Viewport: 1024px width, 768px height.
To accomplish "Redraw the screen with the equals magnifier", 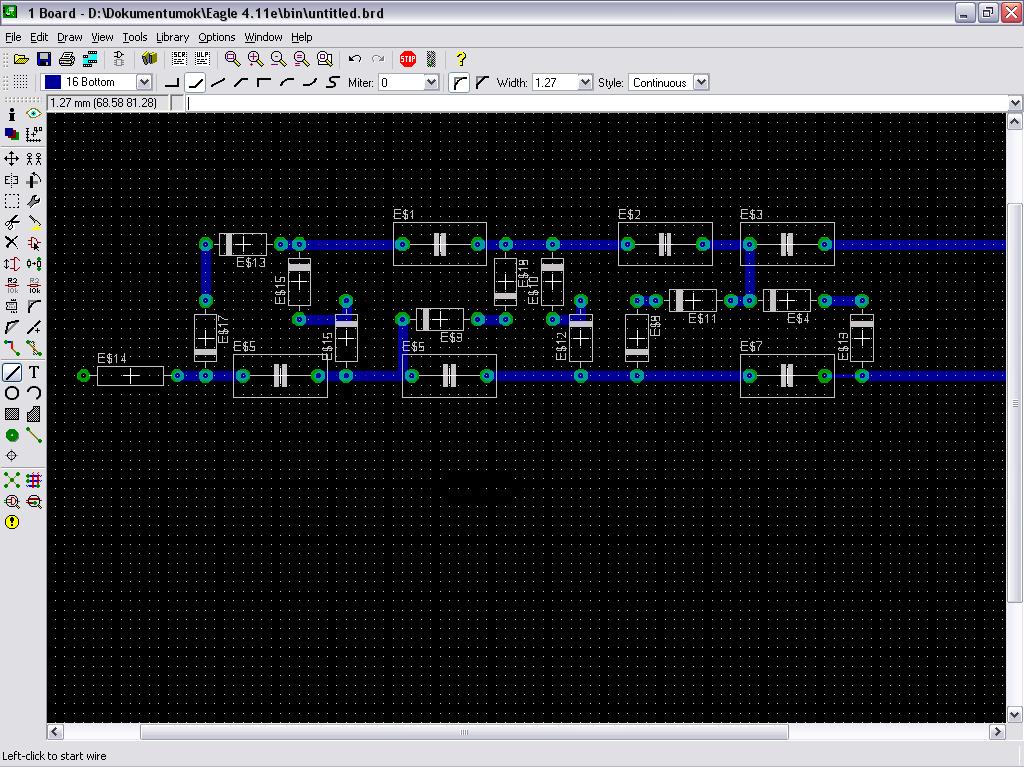I will [x=302, y=59].
